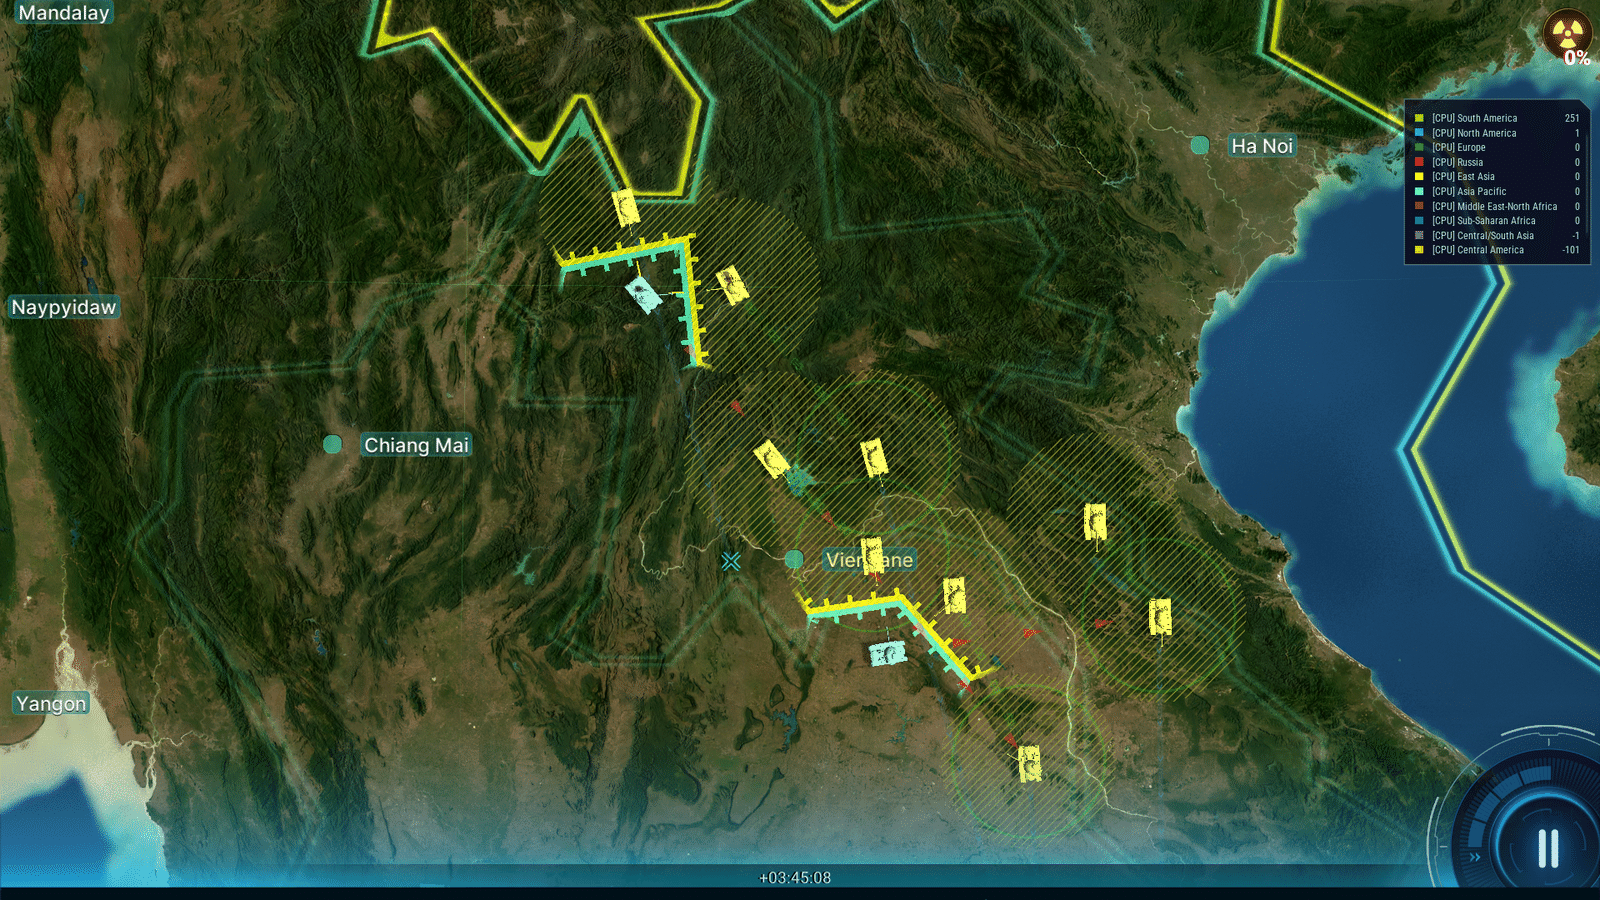Image resolution: width=1600 pixels, height=900 pixels.
Task: Select the yellow unit overlapping the Vientiane label
Action: point(872,555)
